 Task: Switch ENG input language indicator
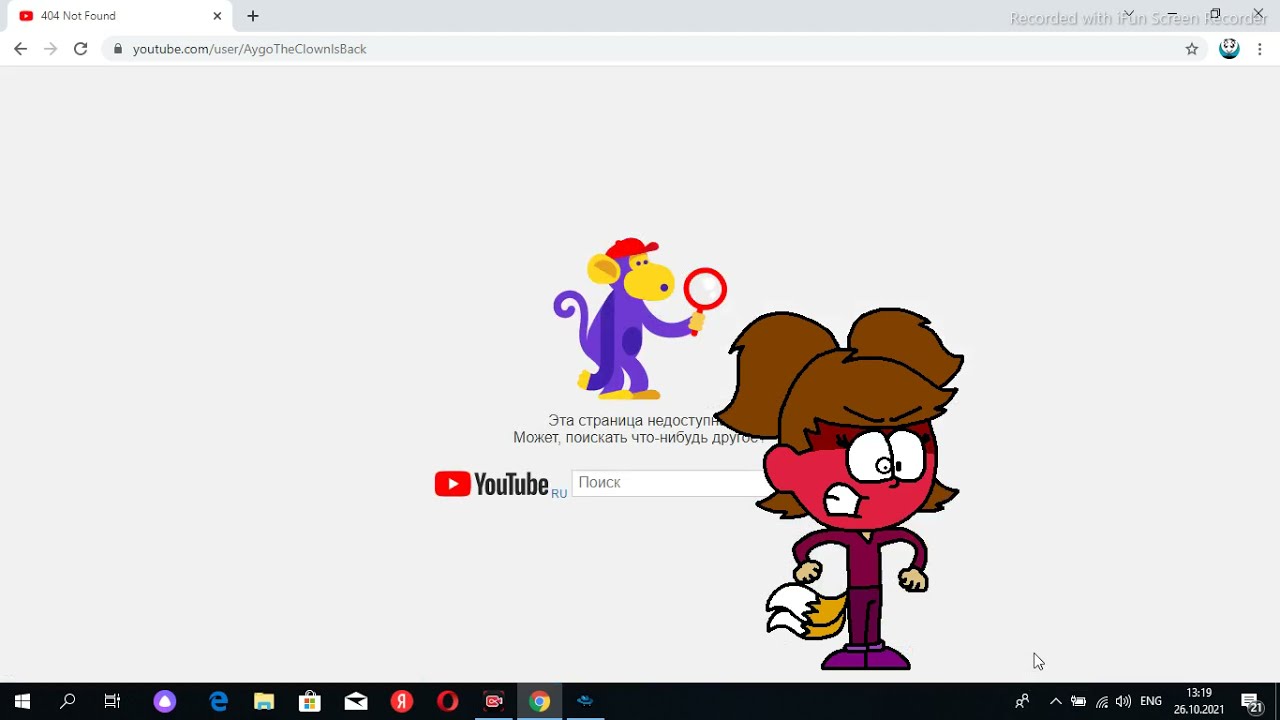click(x=1151, y=701)
